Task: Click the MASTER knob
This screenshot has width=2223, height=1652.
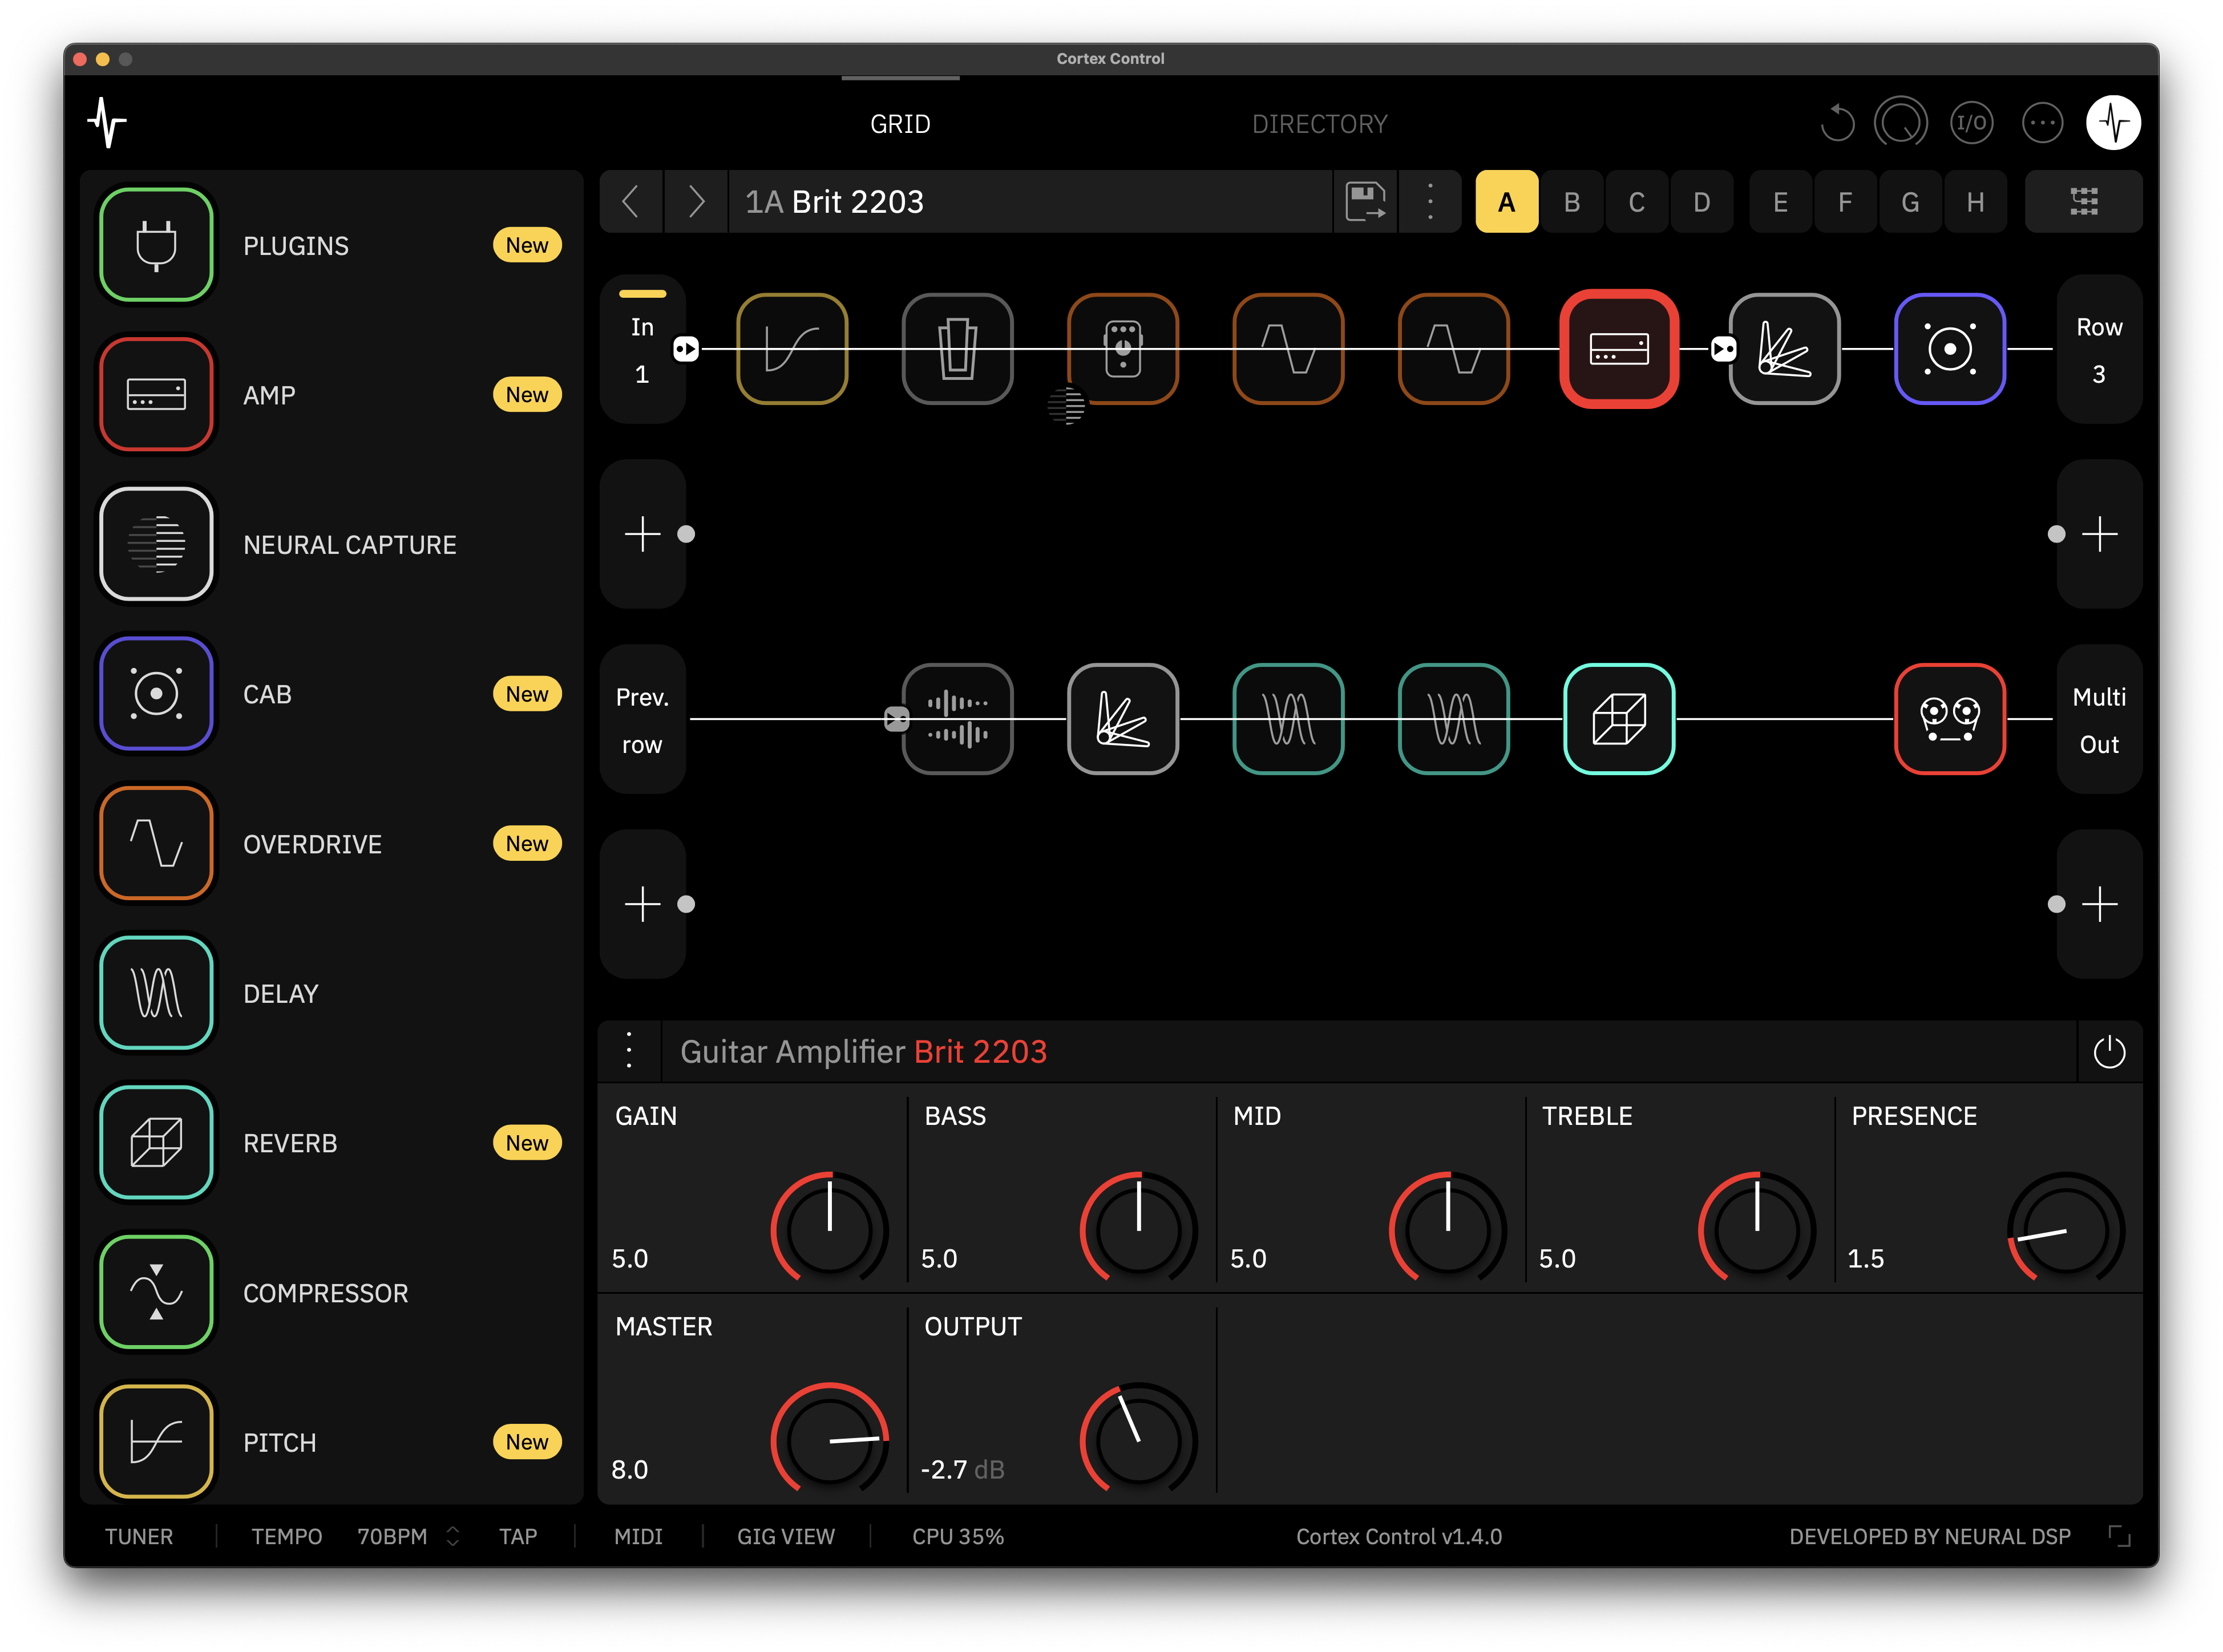Action: tap(829, 1440)
